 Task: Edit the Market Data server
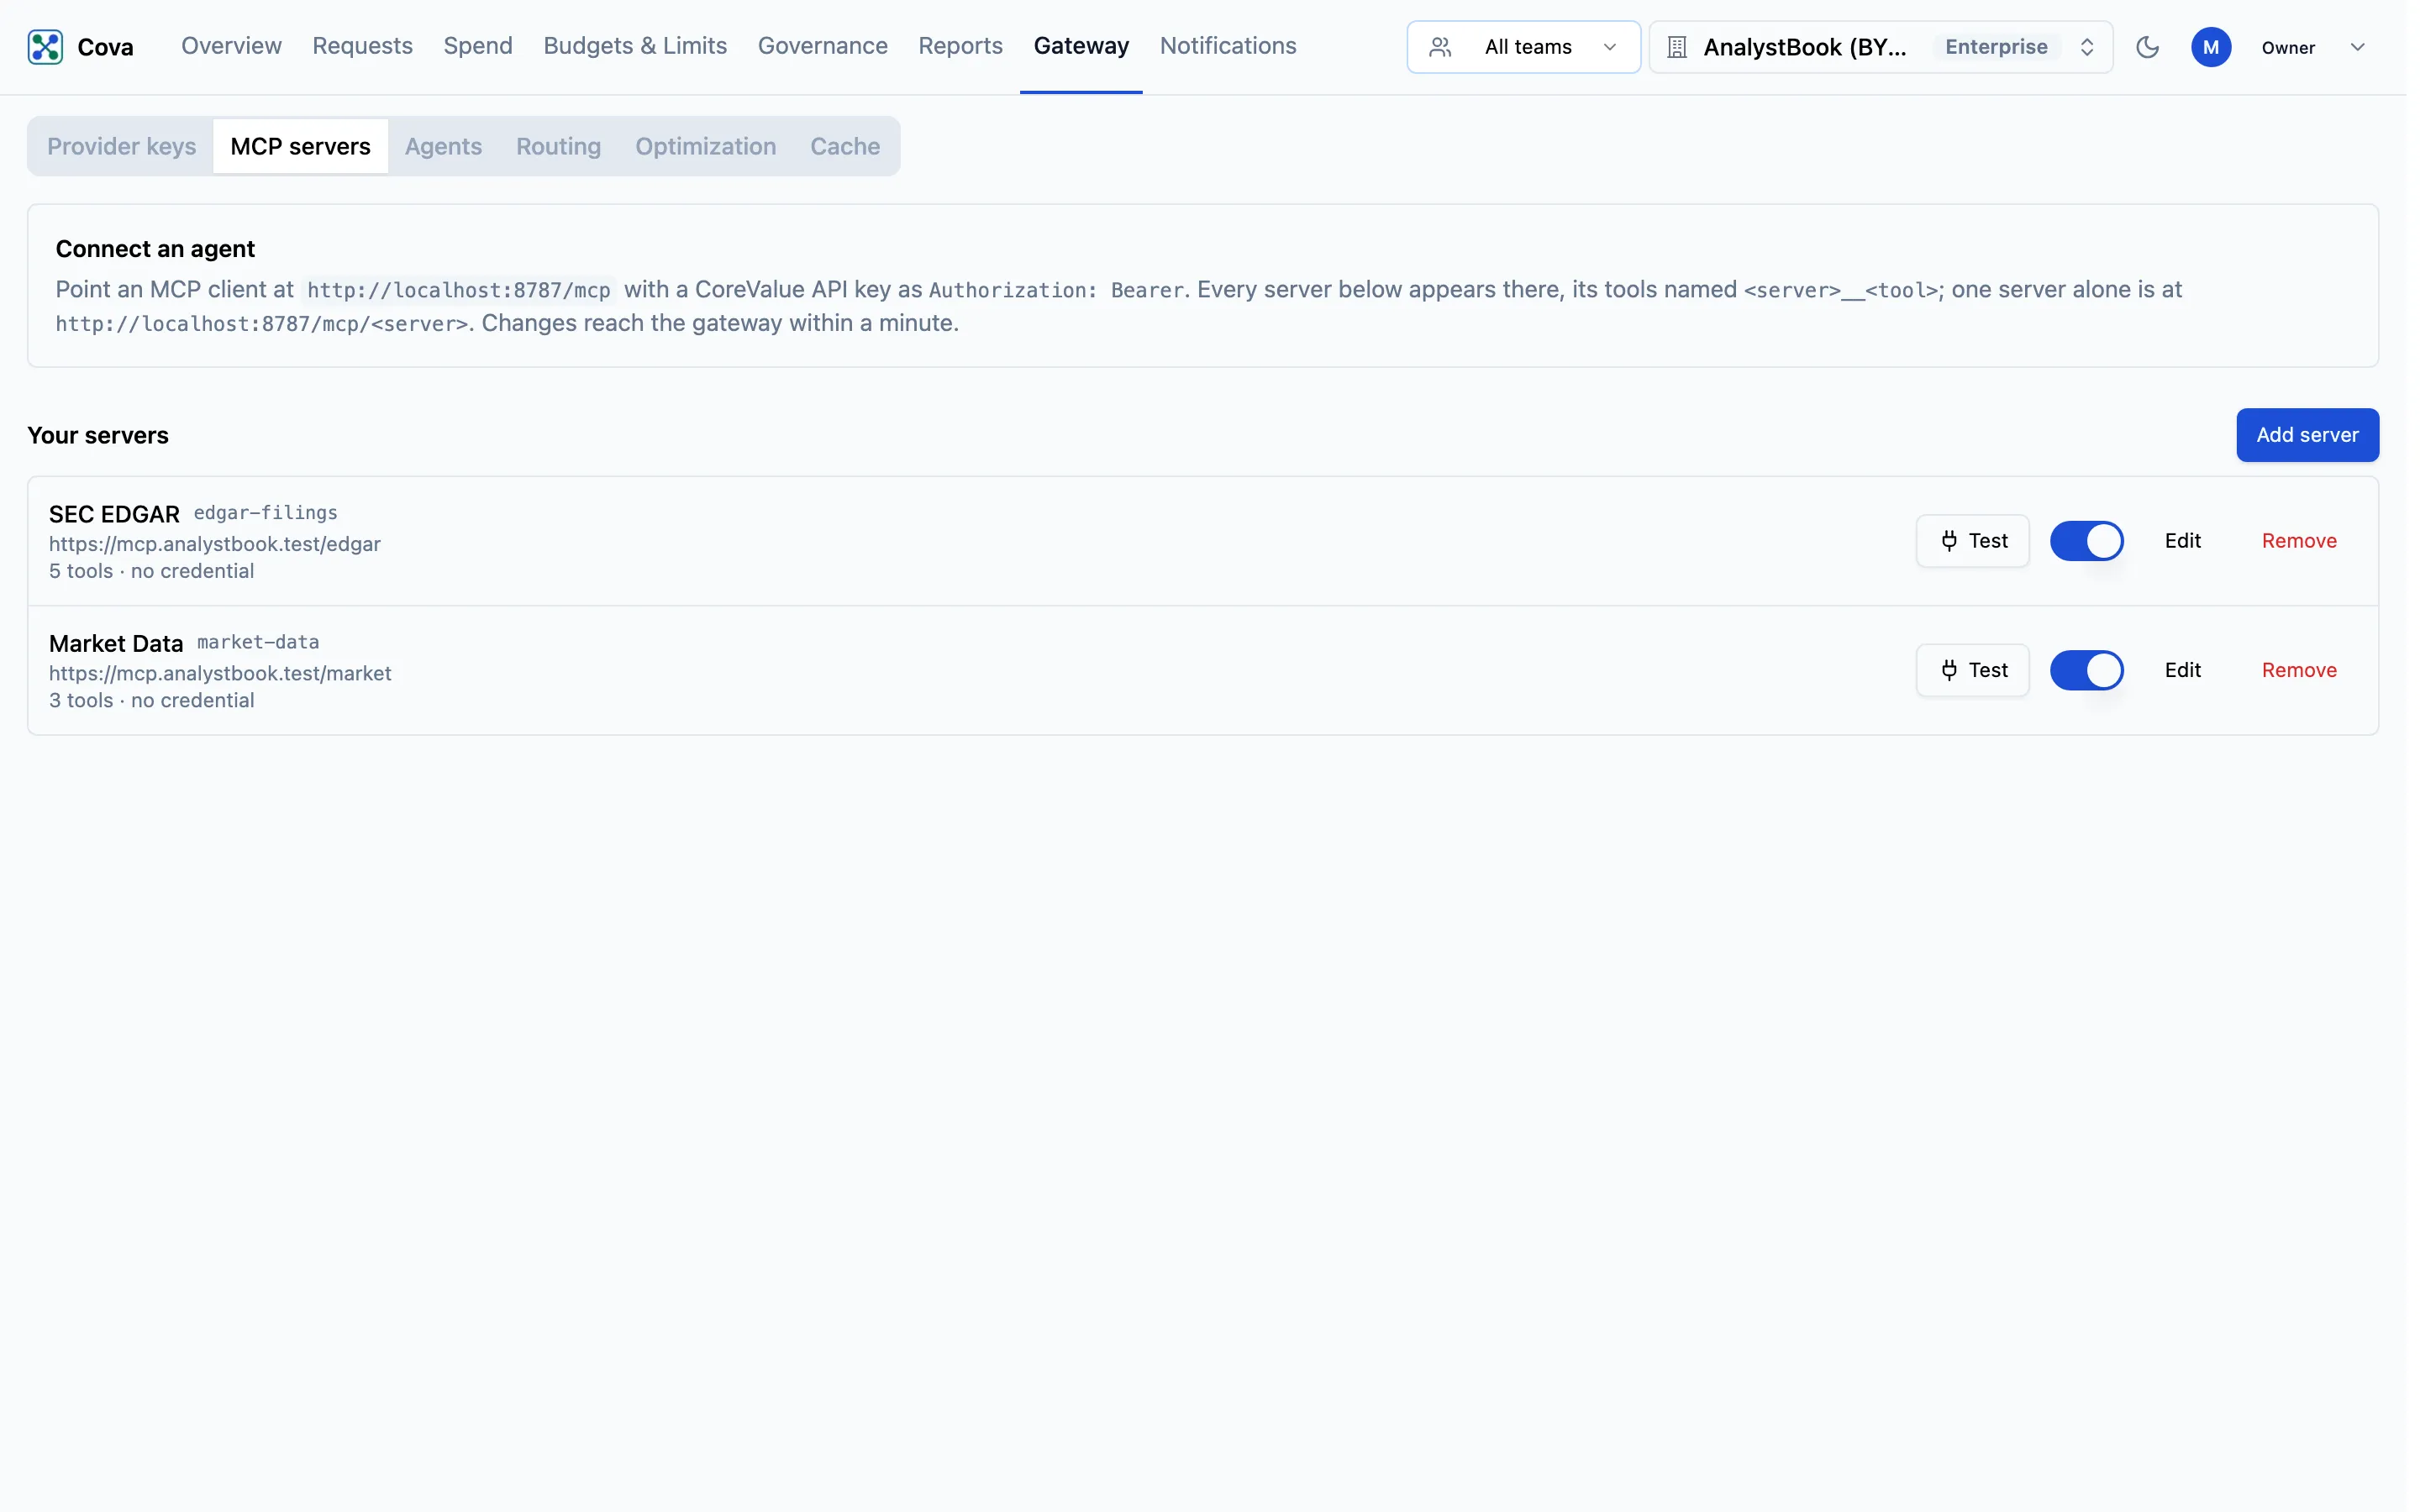[2182, 670]
